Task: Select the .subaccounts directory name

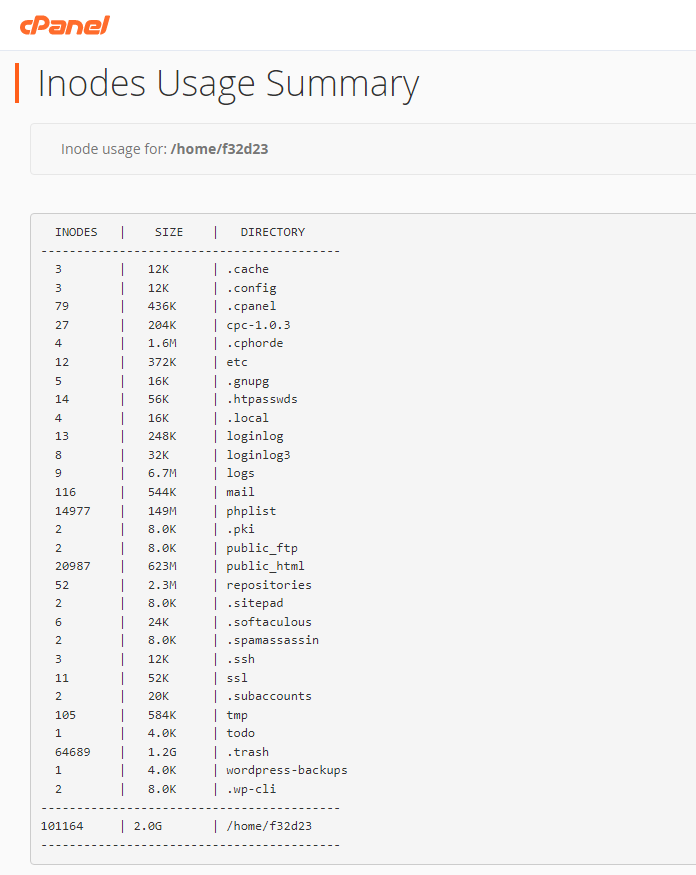Action: click(x=269, y=696)
